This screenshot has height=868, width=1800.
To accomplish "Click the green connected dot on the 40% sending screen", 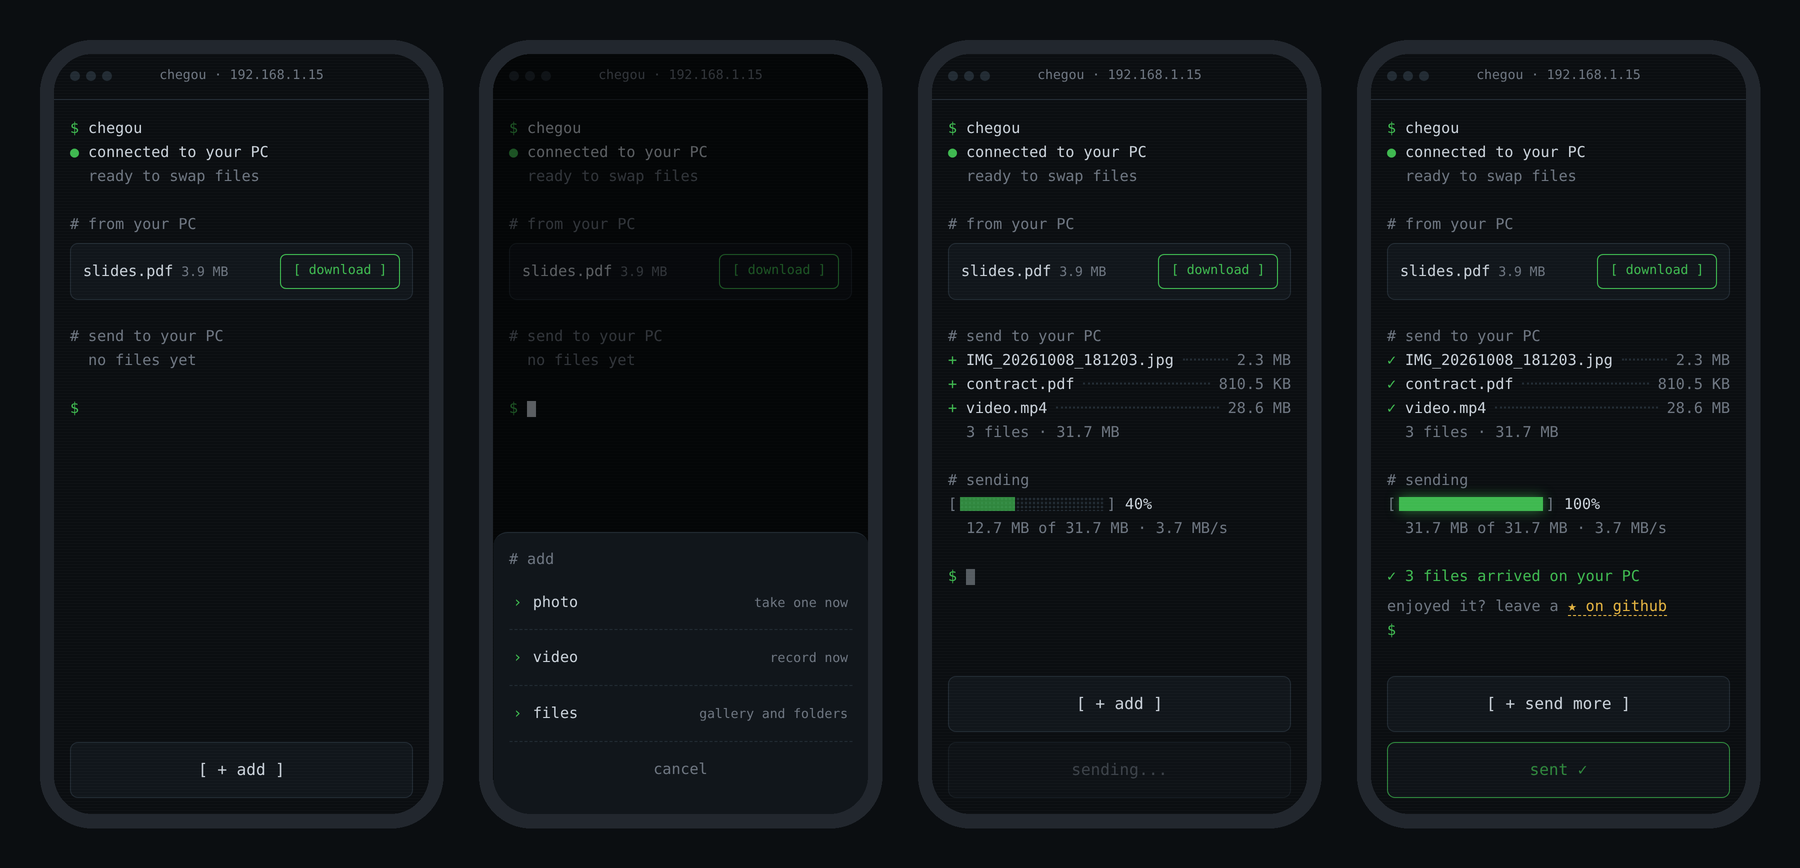I will (x=952, y=153).
